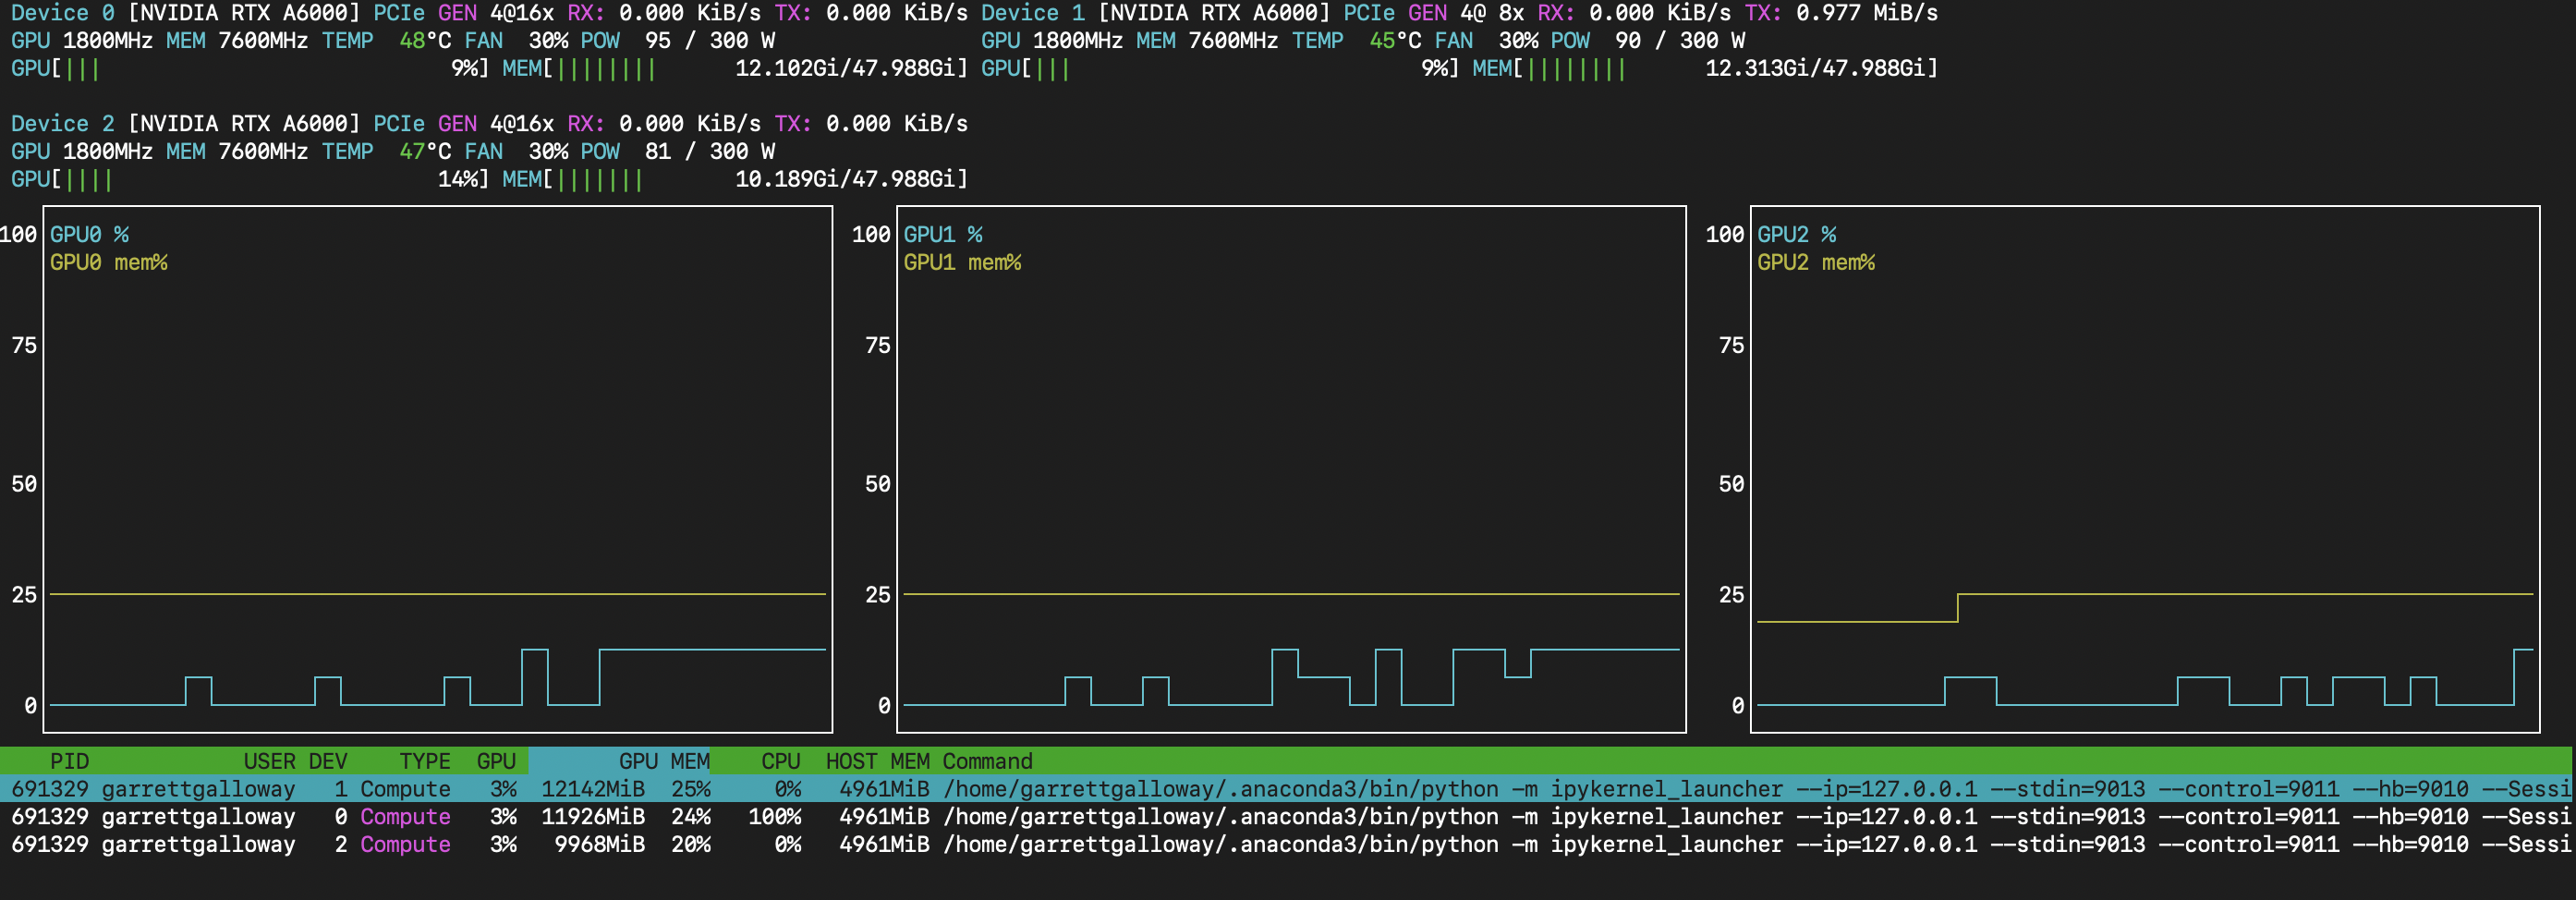This screenshot has width=2576, height=900.
Task: Click the DEV column header
Action: pos(328,761)
